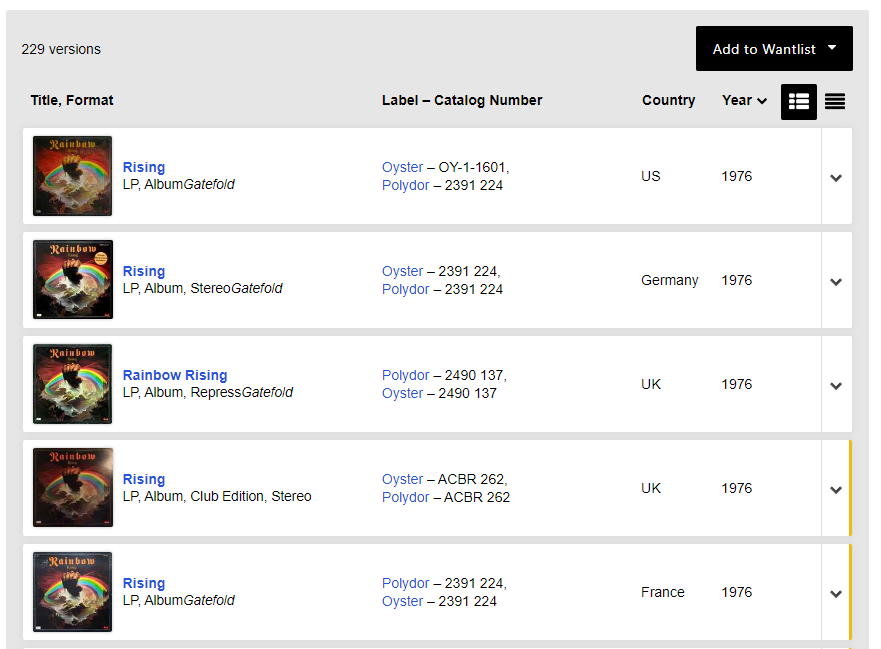Click the France version cover thumbnail

click(x=72, y=592)
